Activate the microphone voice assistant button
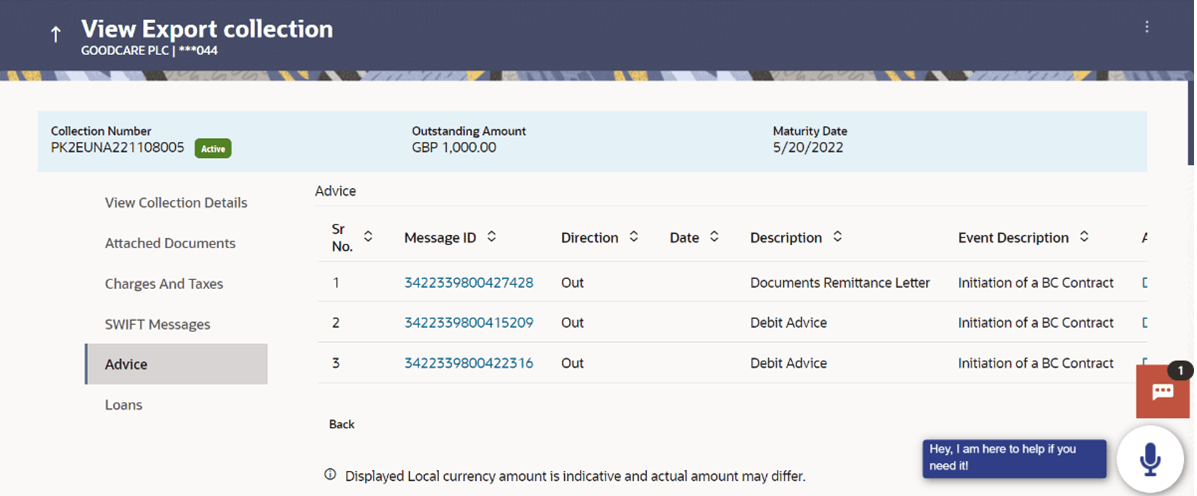The width and height of the screenshot is (1197, 496). point(1150,459)
